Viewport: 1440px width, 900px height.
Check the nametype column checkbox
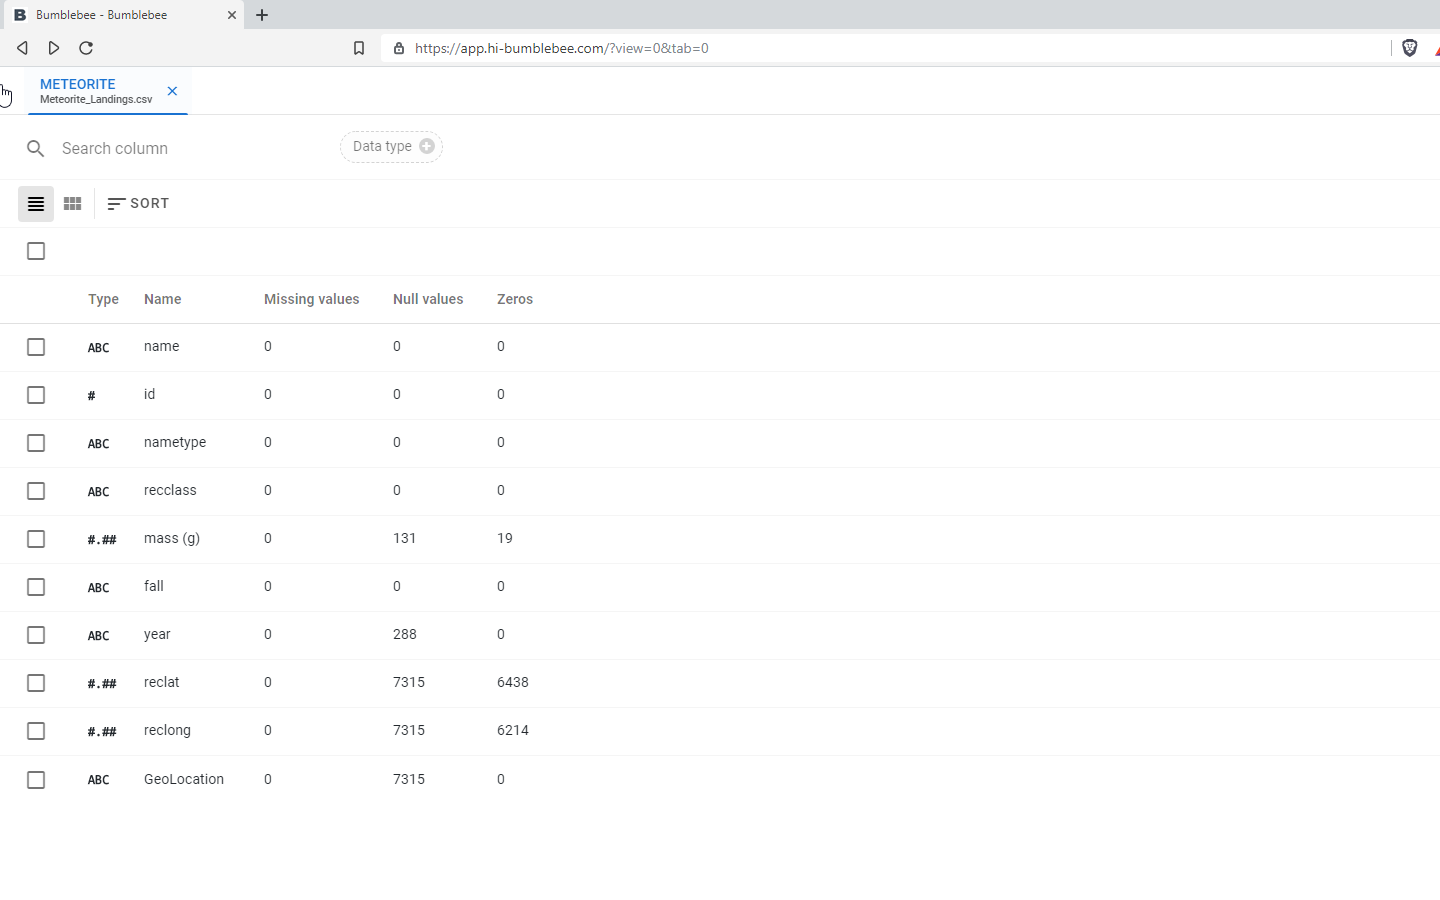tap(36, 443)
